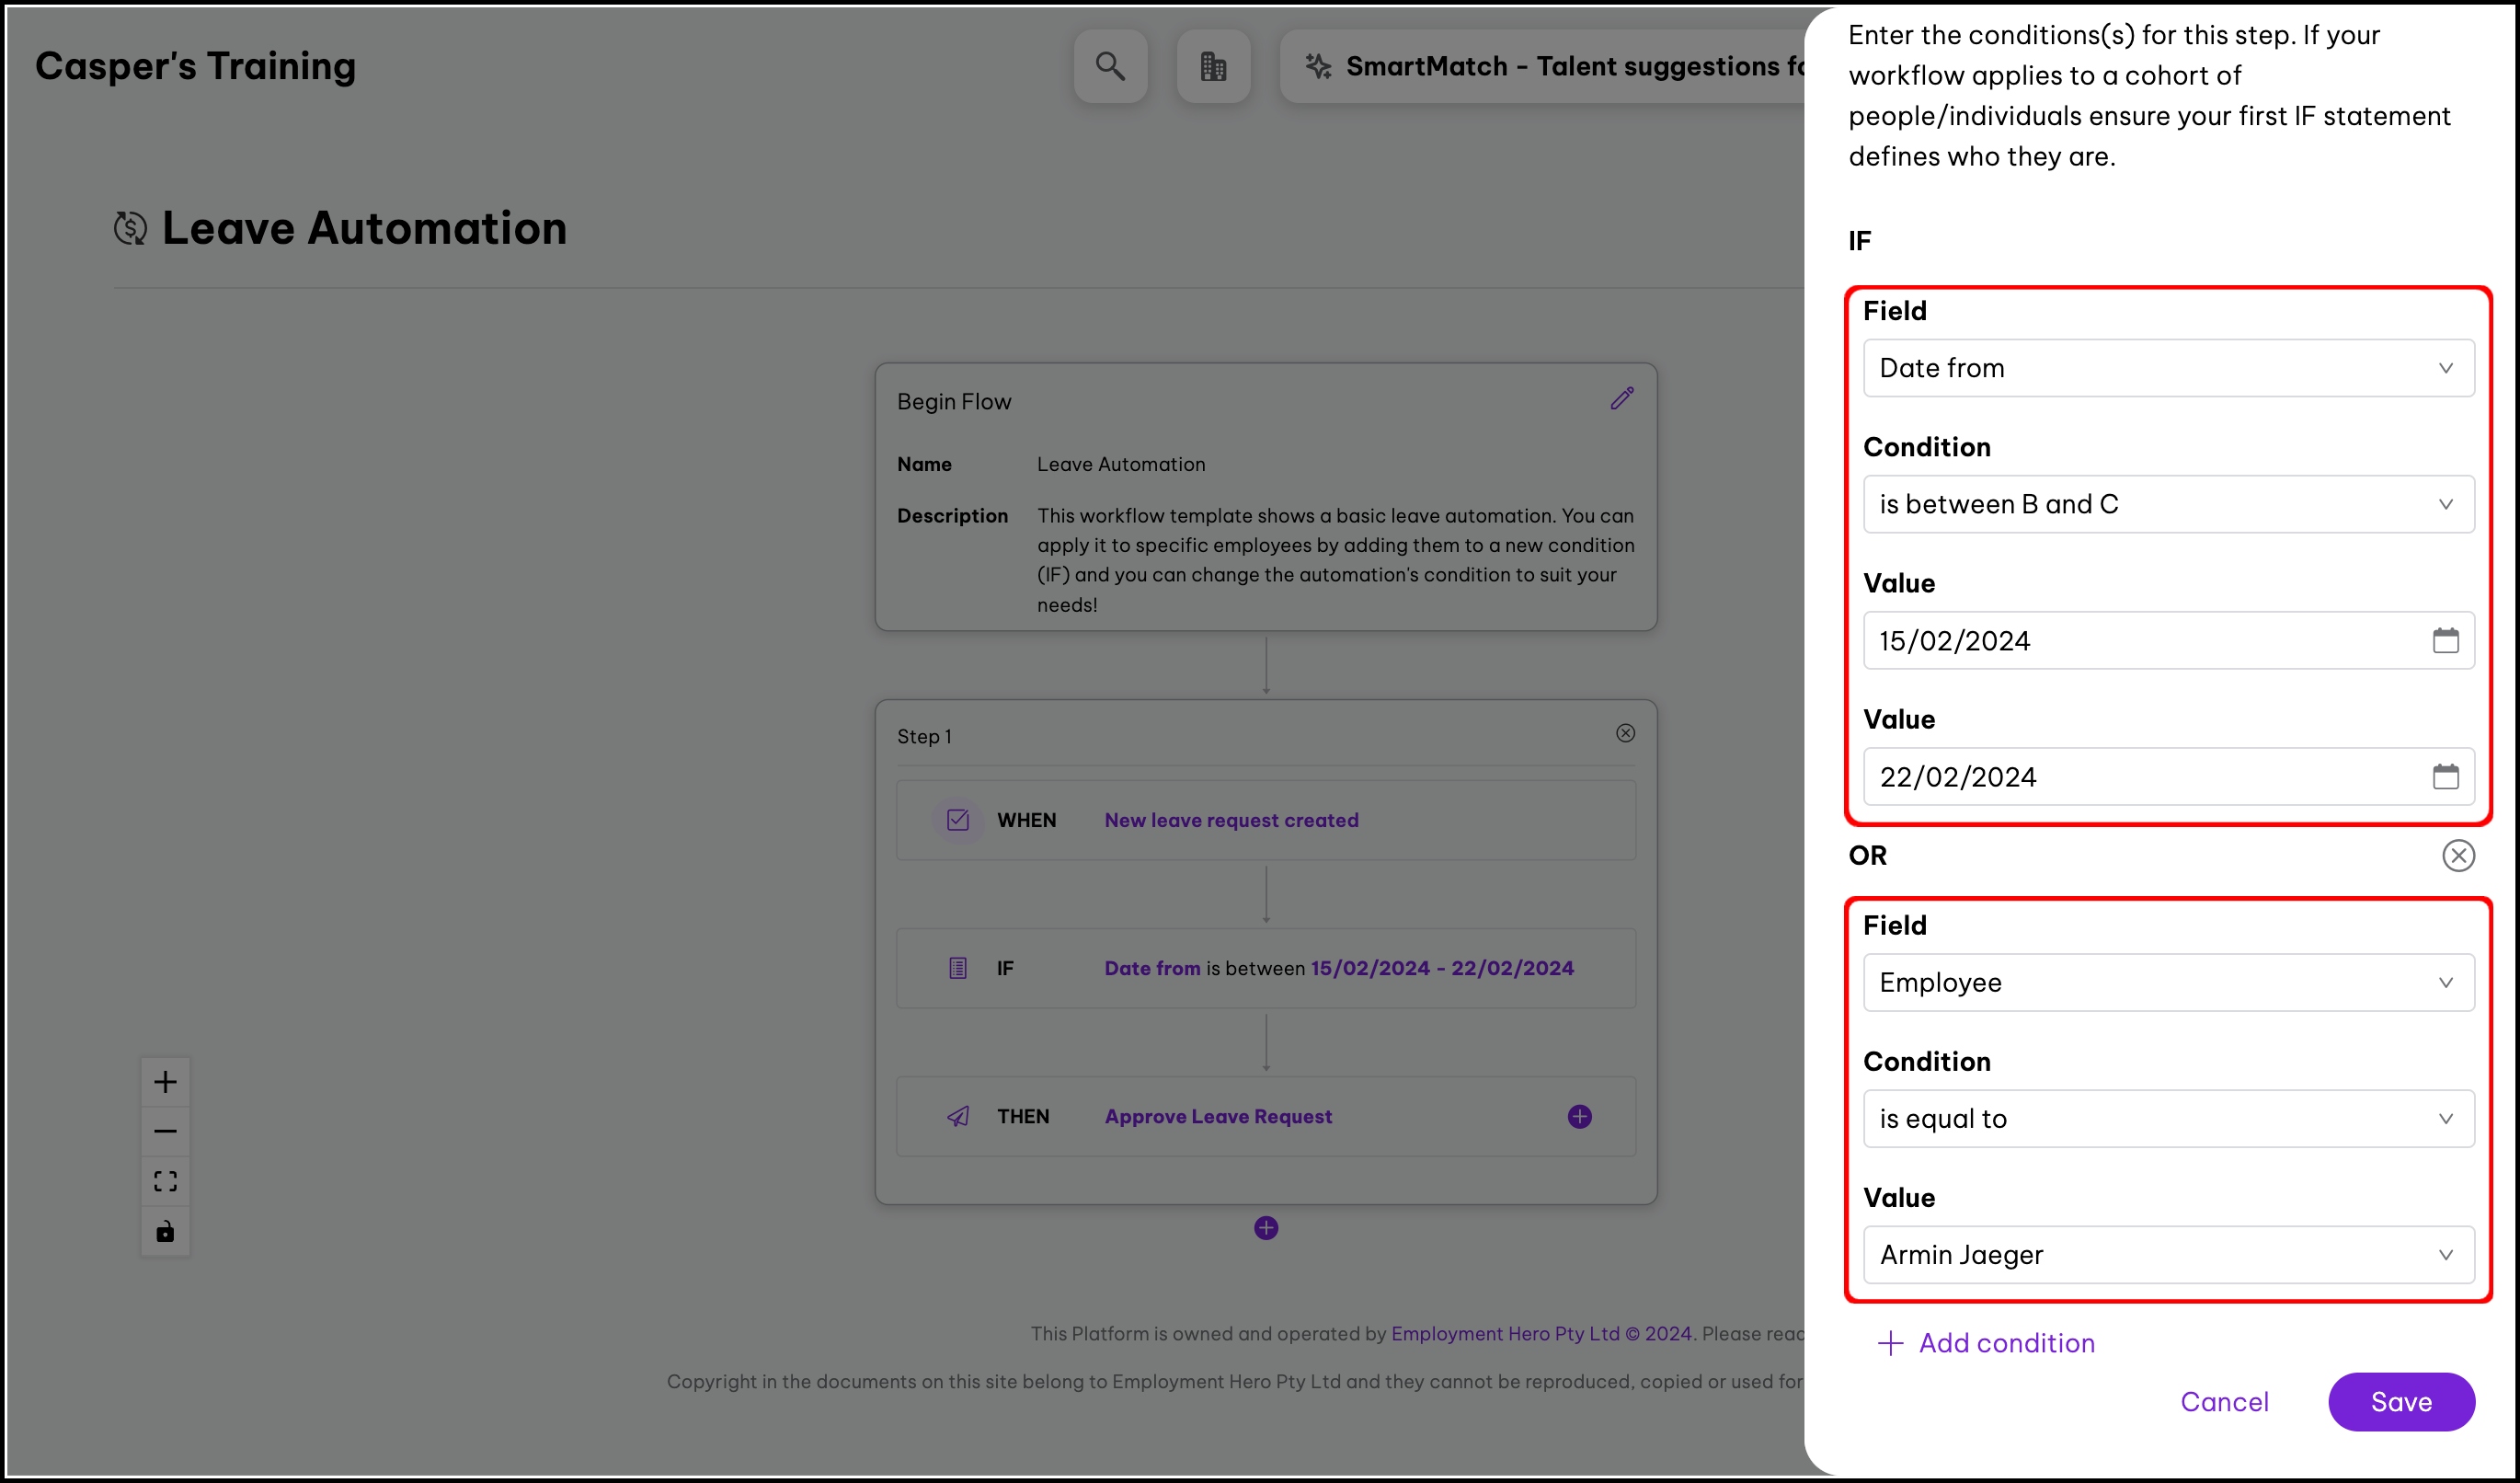The width and height of the screenshot is (2520, 1483).
Task: Add new step with bottom plus icon
Action: [1266, 1228]
